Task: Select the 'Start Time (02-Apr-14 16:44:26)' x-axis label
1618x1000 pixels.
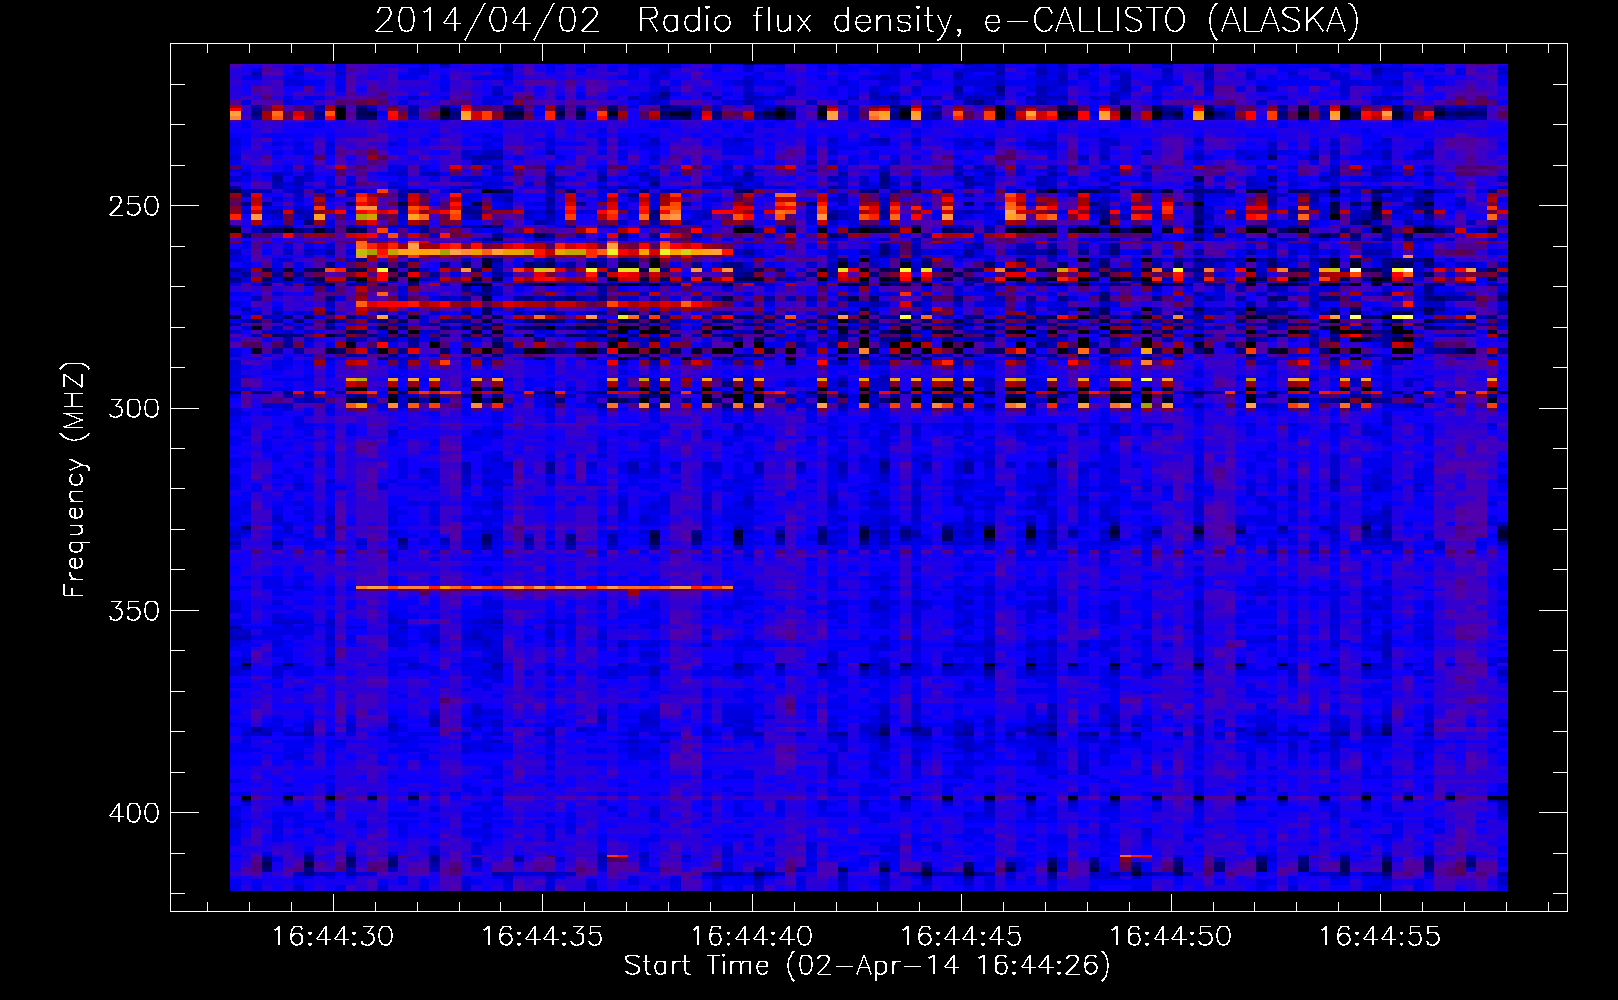Action: [867, 966]
